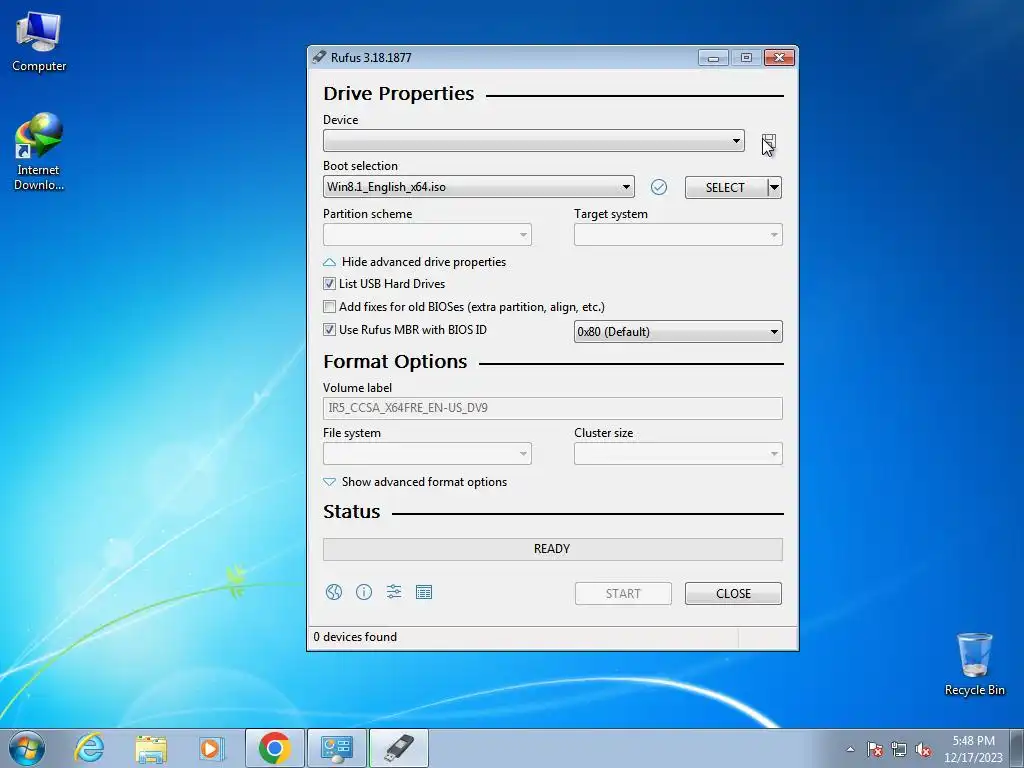Image resolution: width=1024 pixels, height=768 pixels.
Task: Open the Boot selection dropdown
Action: click(479, 187)
